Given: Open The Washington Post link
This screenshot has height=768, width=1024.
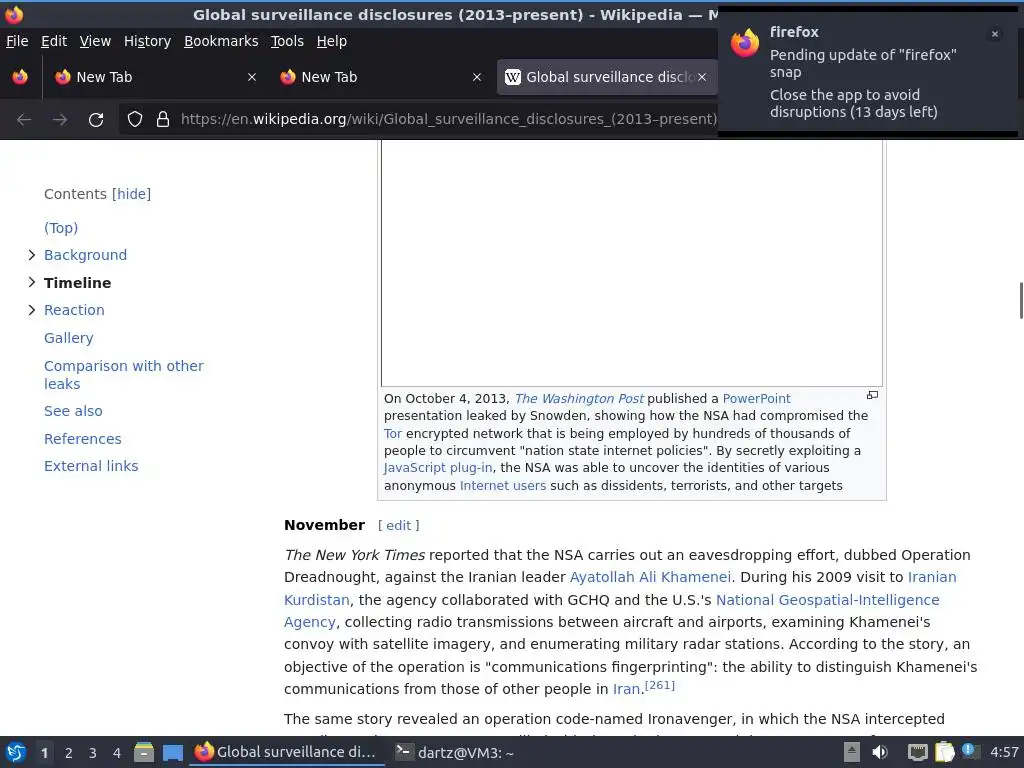Looking at the screenshot, I should (x=579, y=398).
